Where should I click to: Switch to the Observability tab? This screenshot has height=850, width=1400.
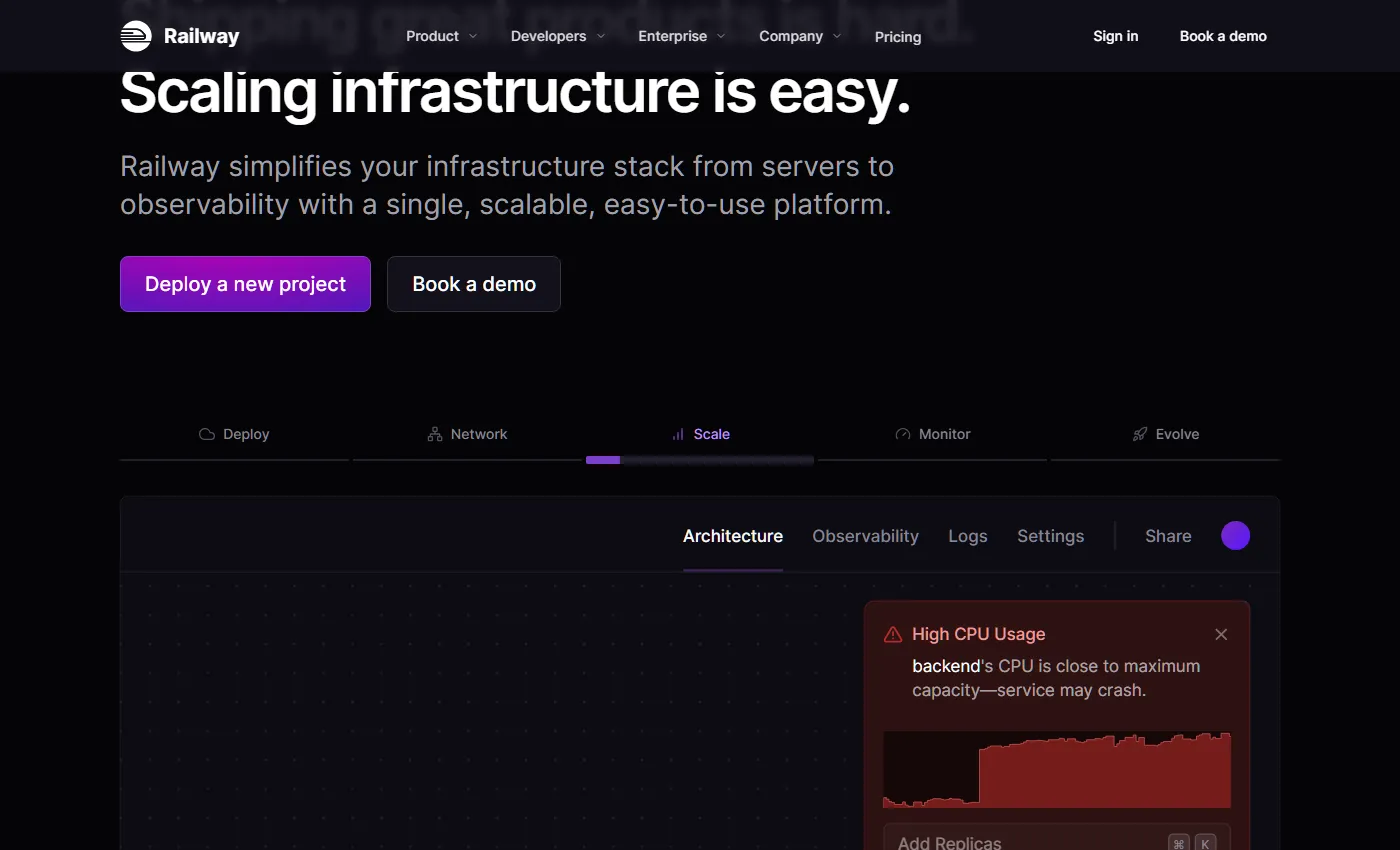865,536
